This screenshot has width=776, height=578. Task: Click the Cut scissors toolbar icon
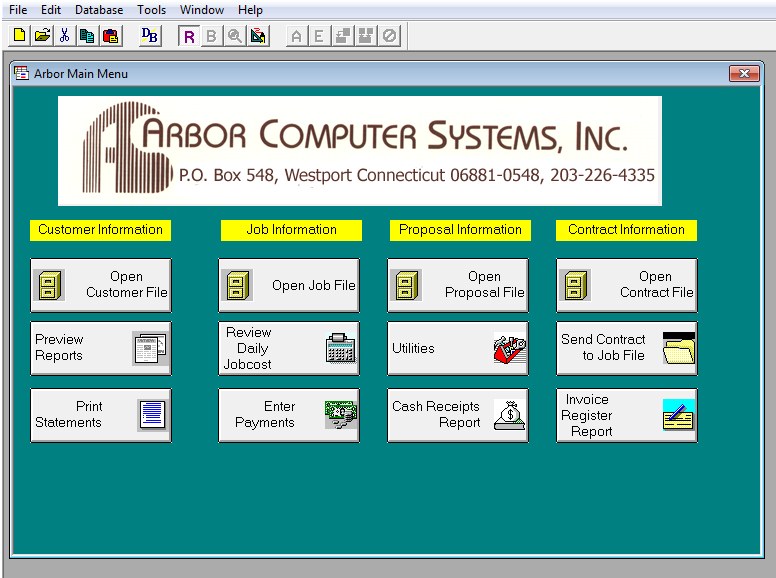click(x=64, y=36)
